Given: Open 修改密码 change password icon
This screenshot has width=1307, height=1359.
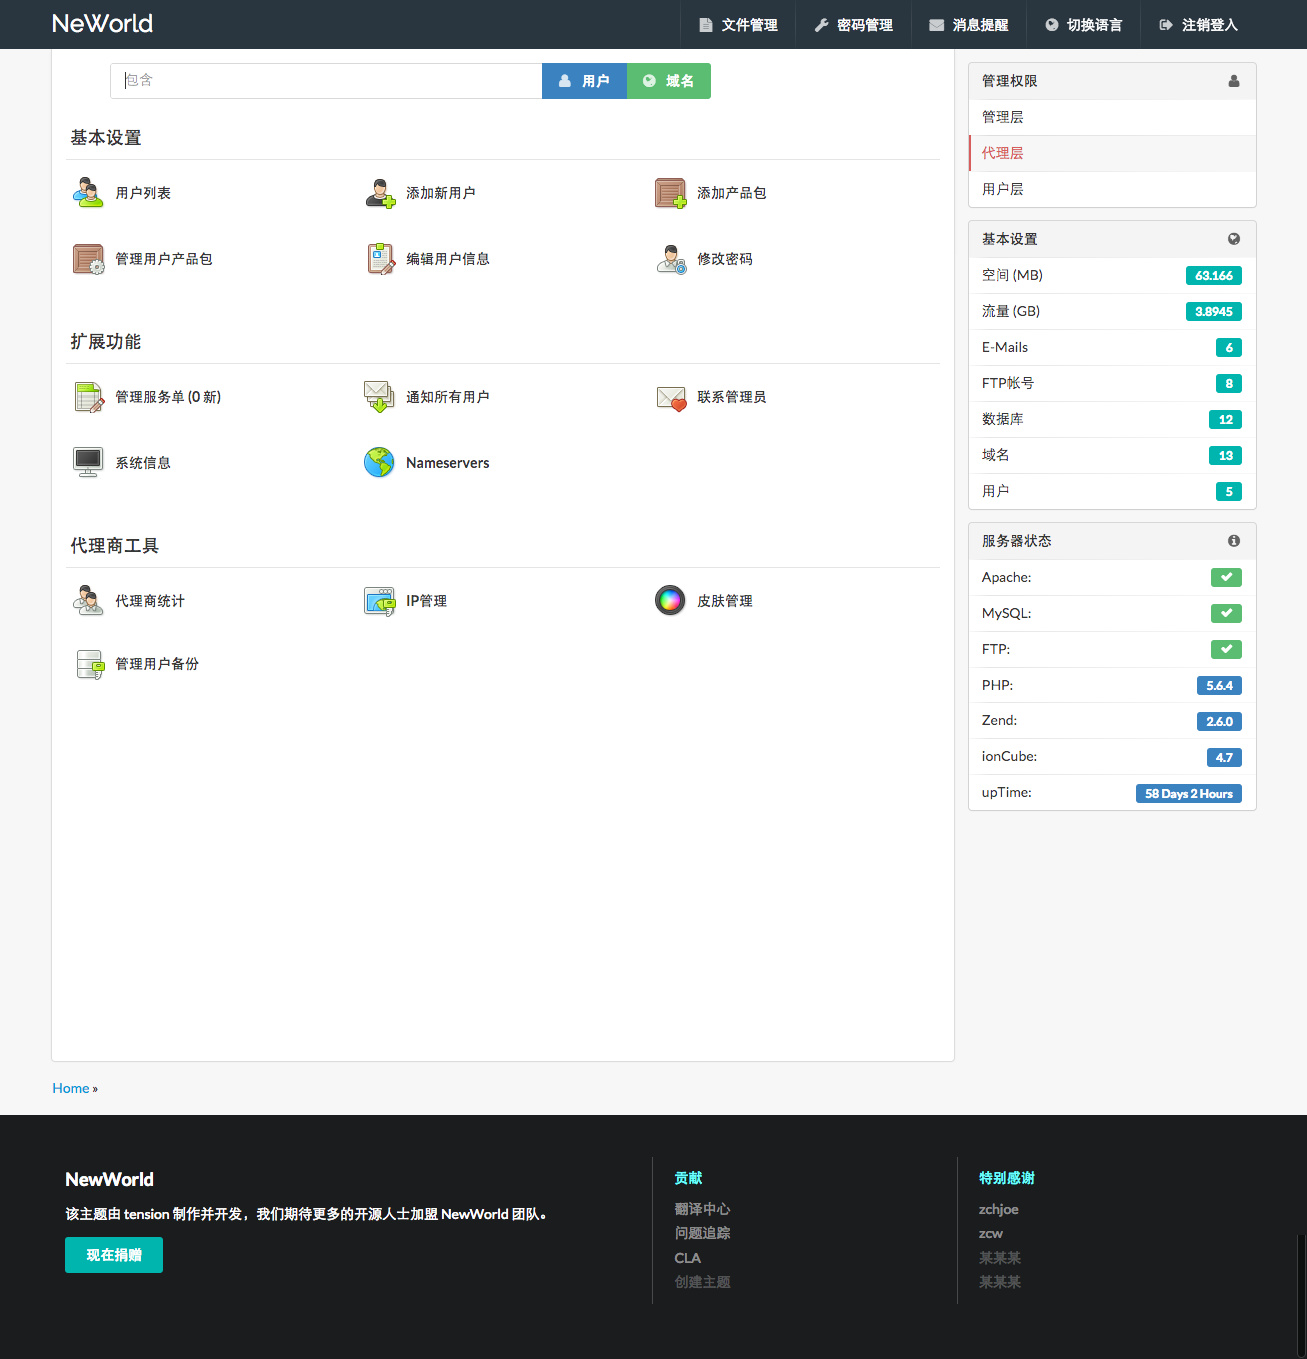Looking at the screenshot, I should tap(670, 258).
